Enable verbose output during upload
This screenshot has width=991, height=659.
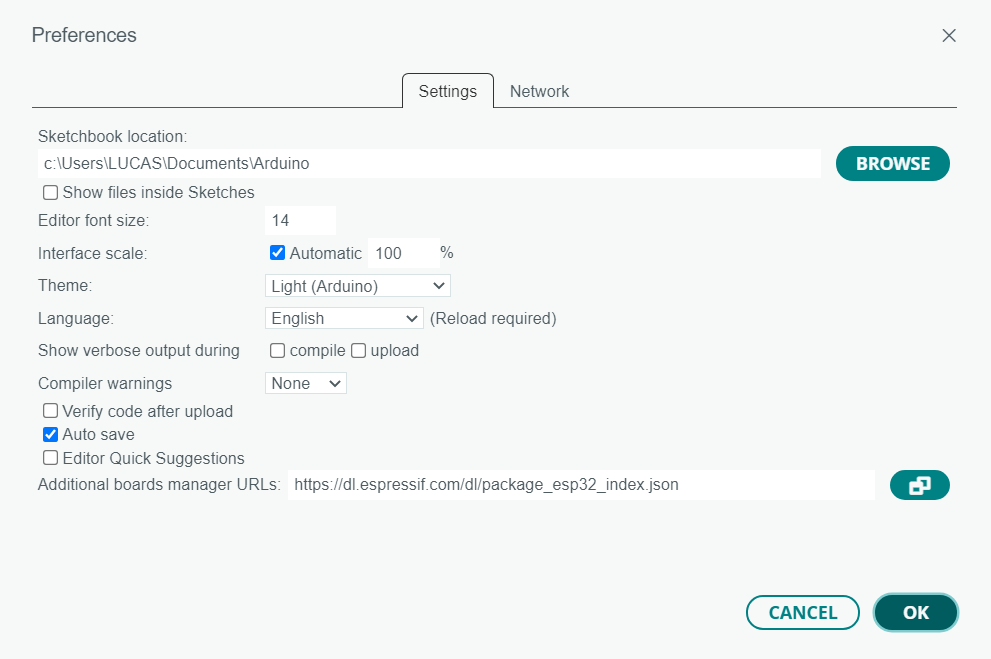click(x=358, y=351)
